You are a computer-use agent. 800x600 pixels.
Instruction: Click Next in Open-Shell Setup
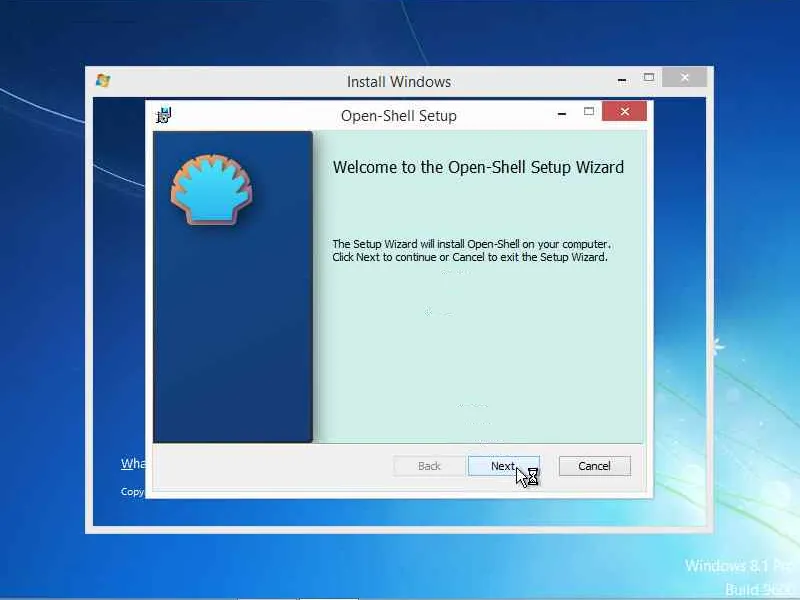(x=504, y=466)
